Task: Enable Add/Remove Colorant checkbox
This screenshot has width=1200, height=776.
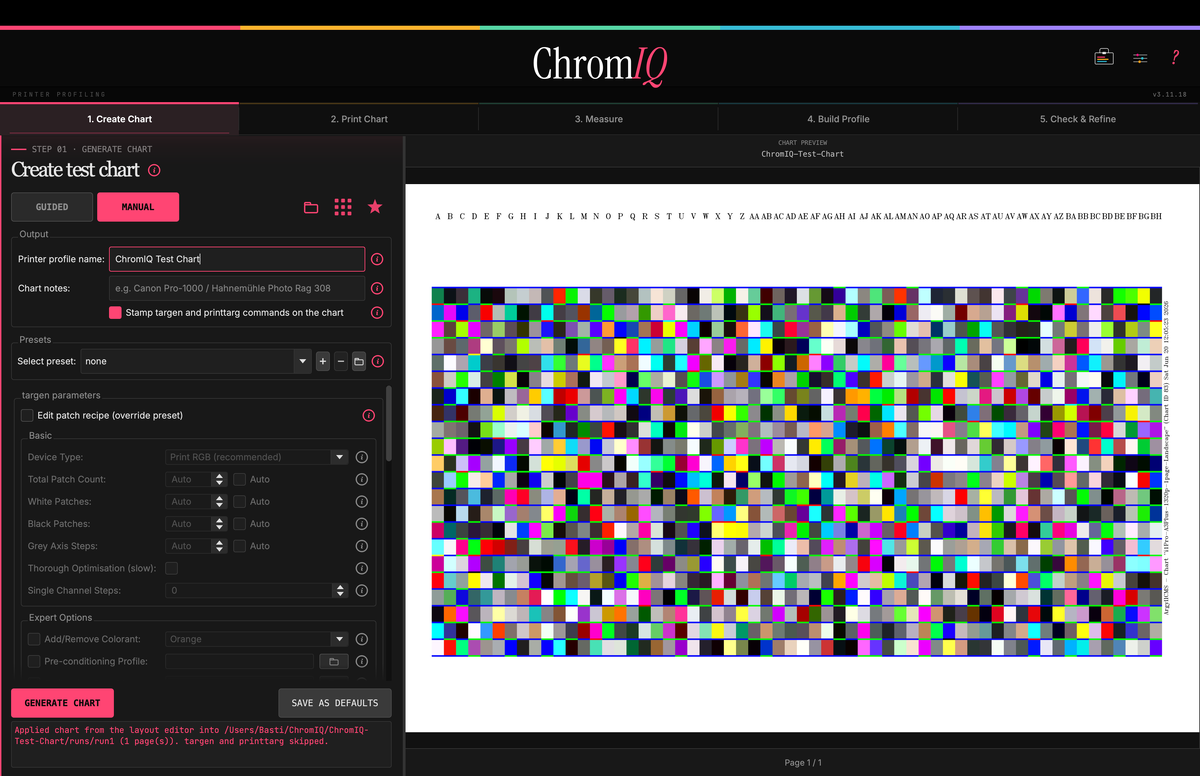Action: pos(34,639)
